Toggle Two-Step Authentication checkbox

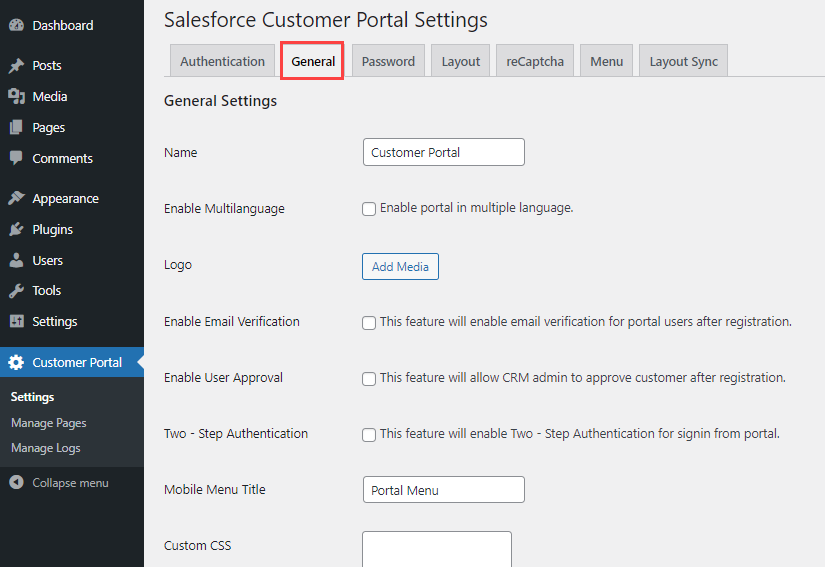coord(369,435)
